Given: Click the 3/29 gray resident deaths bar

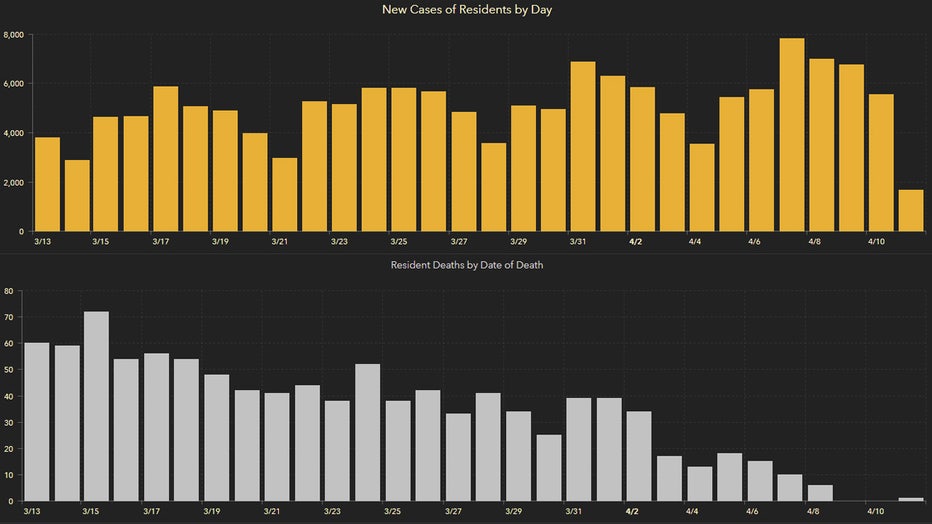Looking at the screenshot, I should click(518, 456).
